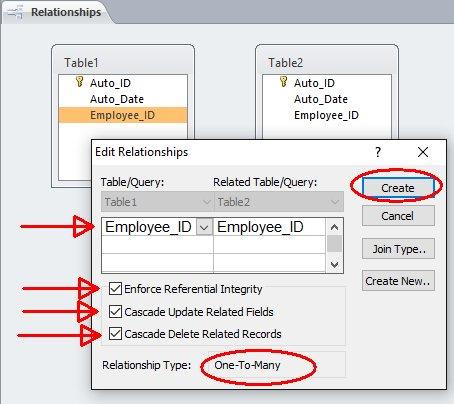Screen dimensions: 454x404
Task: Open the Join Type options
Action: click(x=398, y=249)
